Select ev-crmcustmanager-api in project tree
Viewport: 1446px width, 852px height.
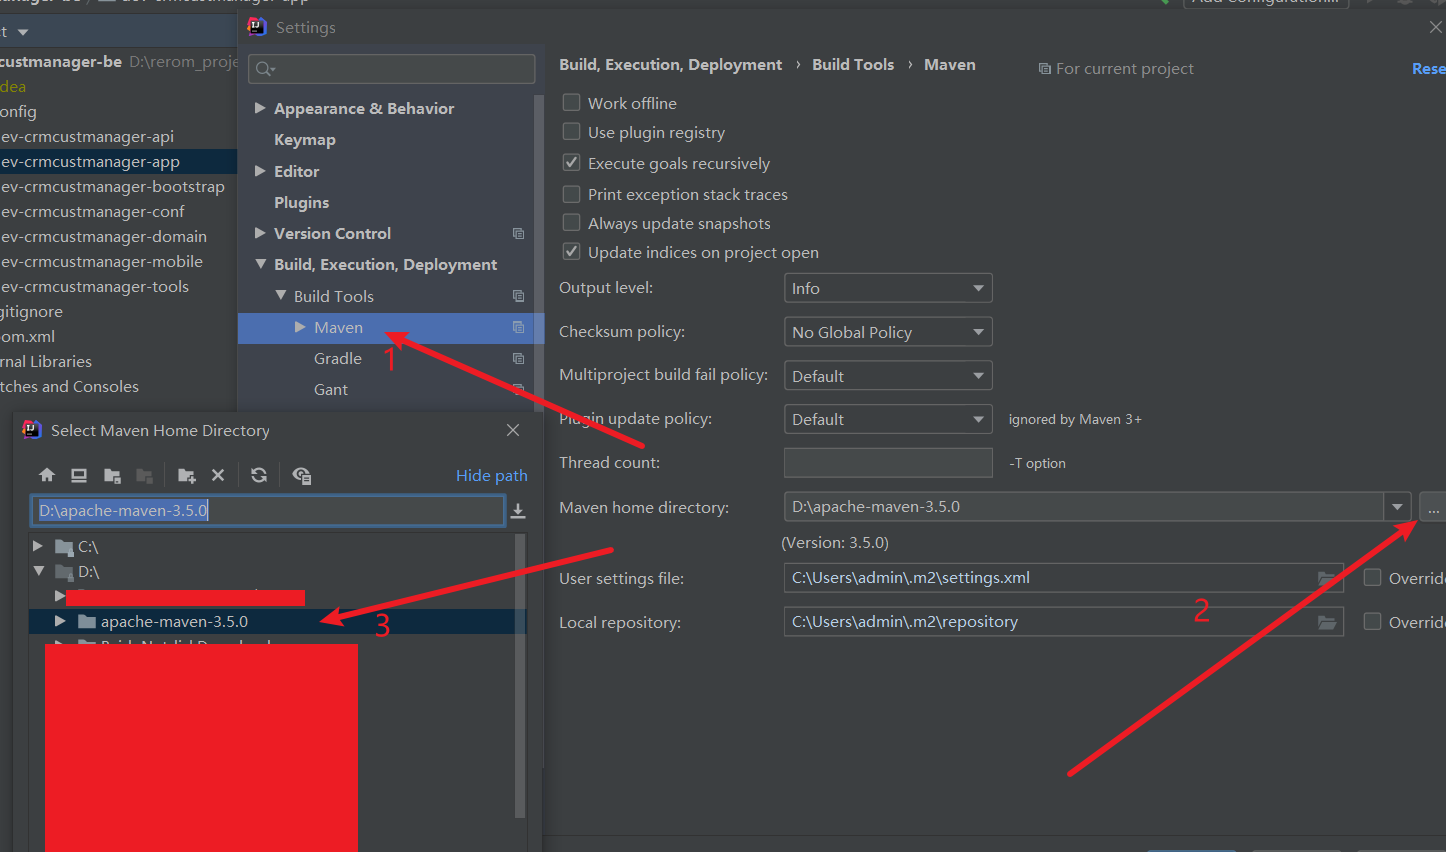pos(87,136)
